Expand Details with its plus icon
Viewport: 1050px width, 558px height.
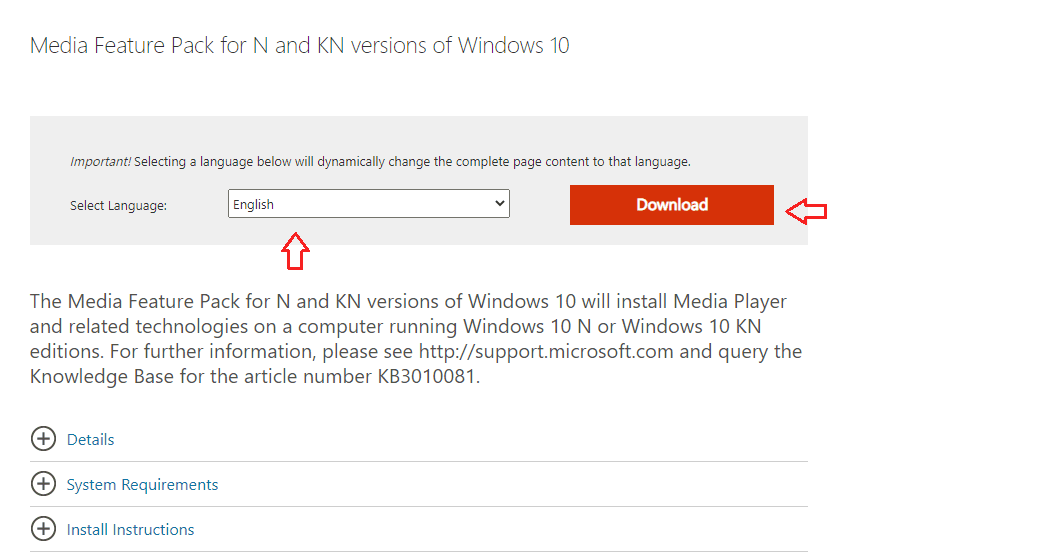pyautogui.click(x=44, y=439)
